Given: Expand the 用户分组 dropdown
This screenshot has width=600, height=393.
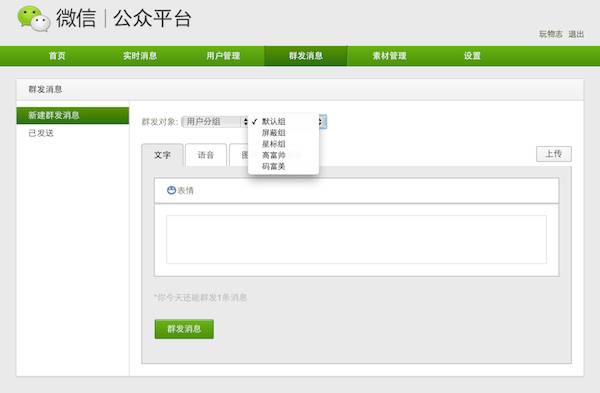Looking at the screenshot, I should point(215,122).
